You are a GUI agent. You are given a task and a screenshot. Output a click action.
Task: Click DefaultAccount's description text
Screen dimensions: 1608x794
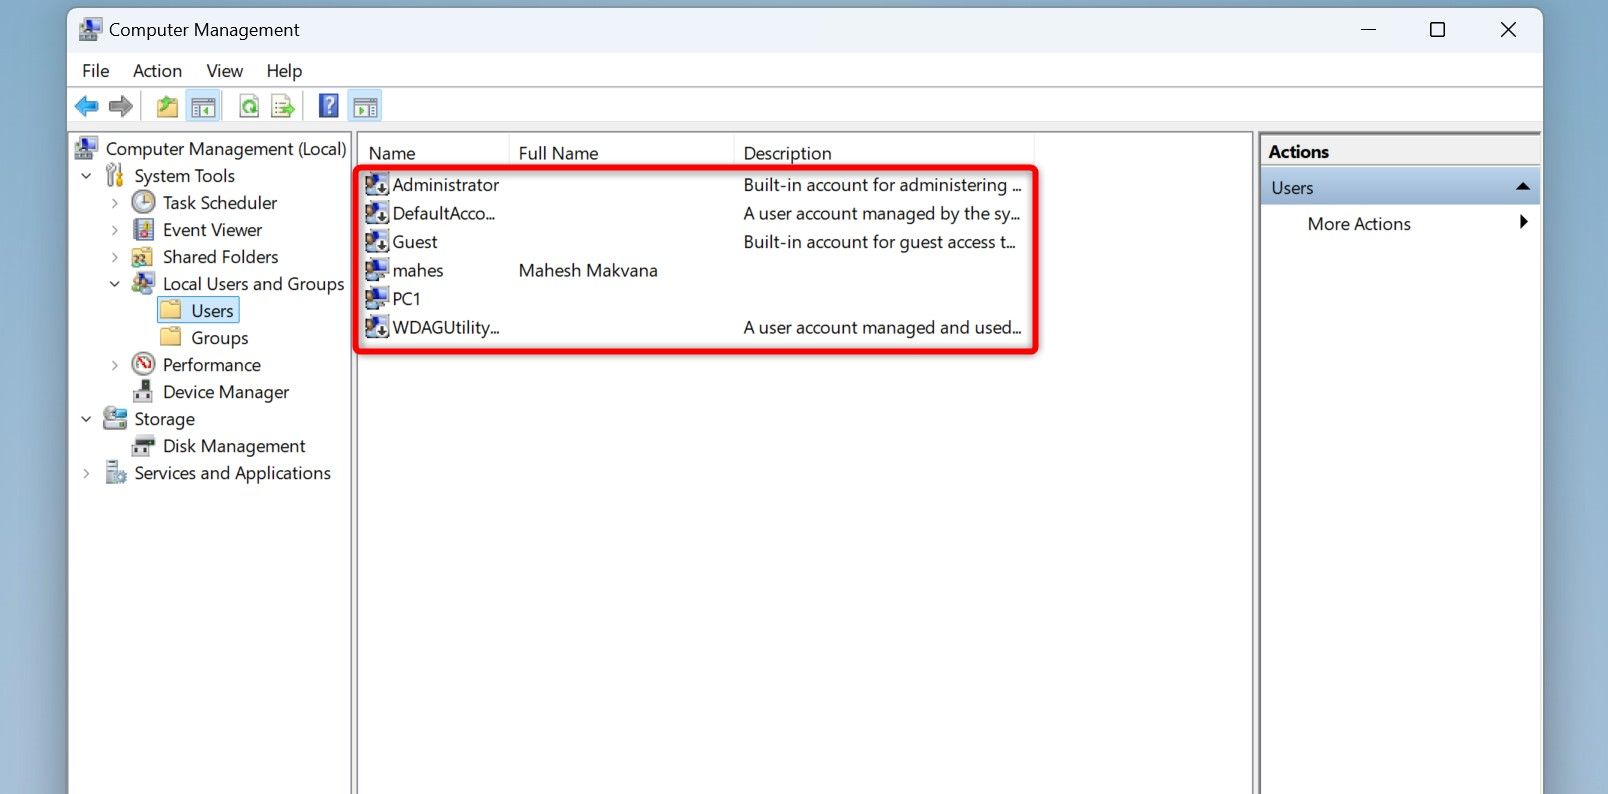pos(881,214)
